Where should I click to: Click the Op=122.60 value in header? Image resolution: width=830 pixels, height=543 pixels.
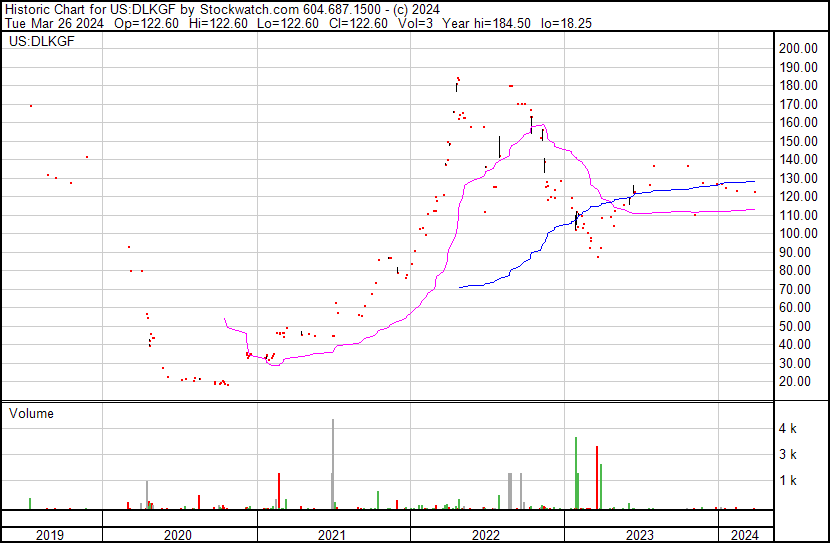click(147, 23)
